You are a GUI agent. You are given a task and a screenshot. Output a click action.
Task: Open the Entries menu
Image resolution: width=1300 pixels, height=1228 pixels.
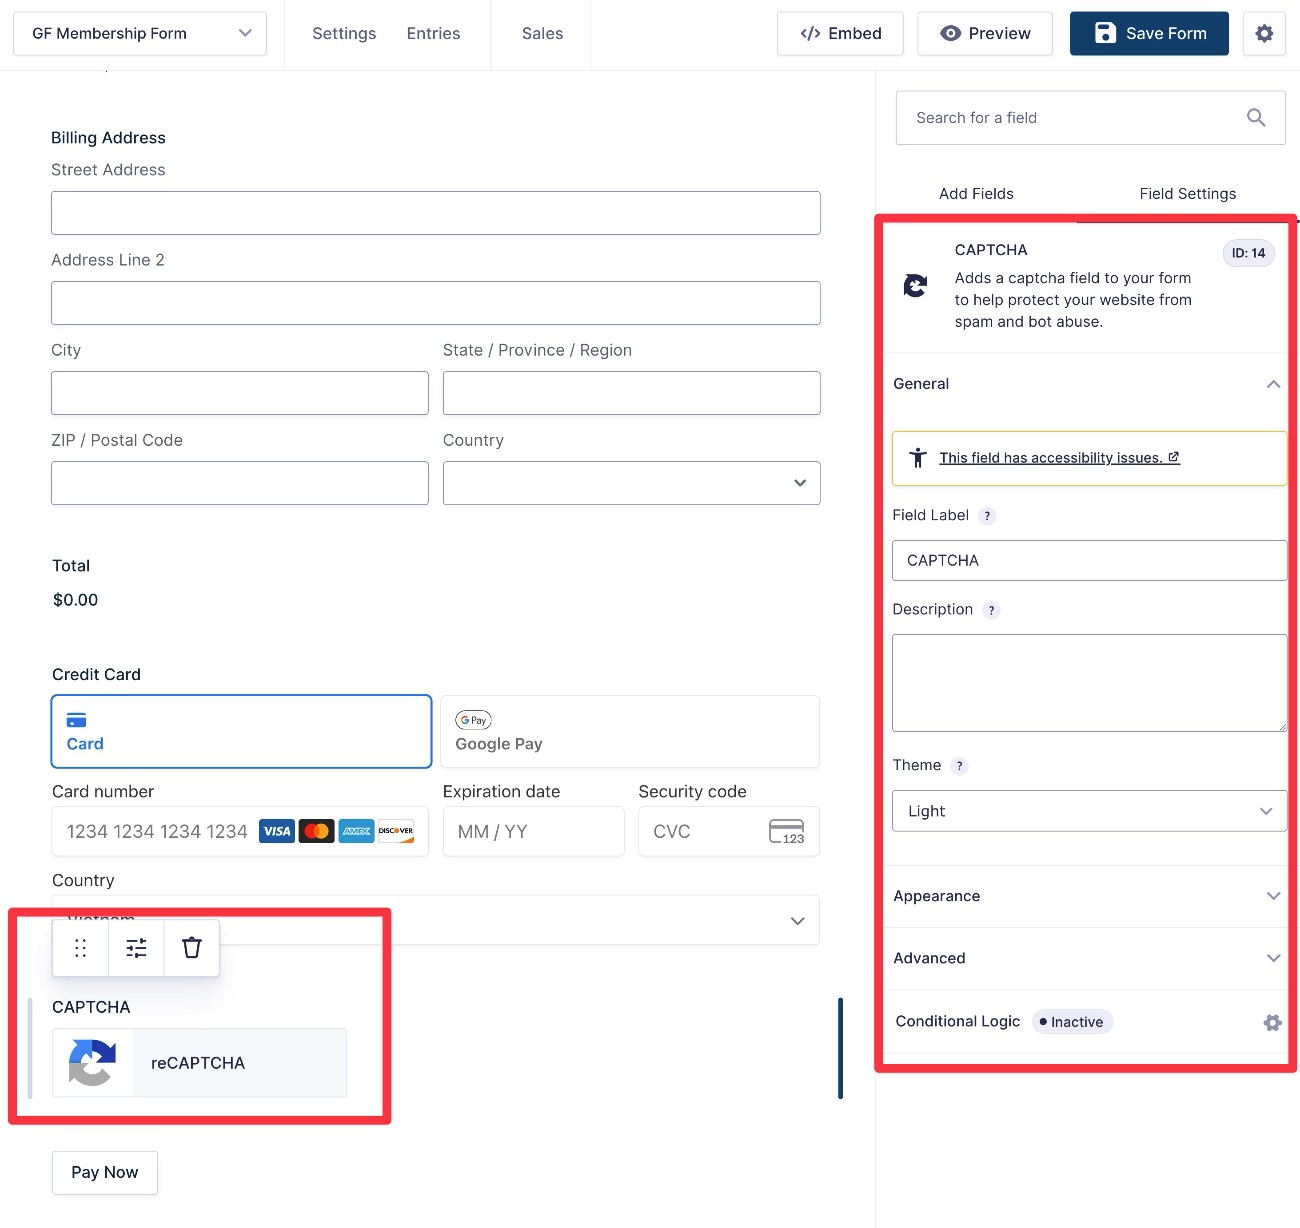pyautogui.click(x=433, y=34)
